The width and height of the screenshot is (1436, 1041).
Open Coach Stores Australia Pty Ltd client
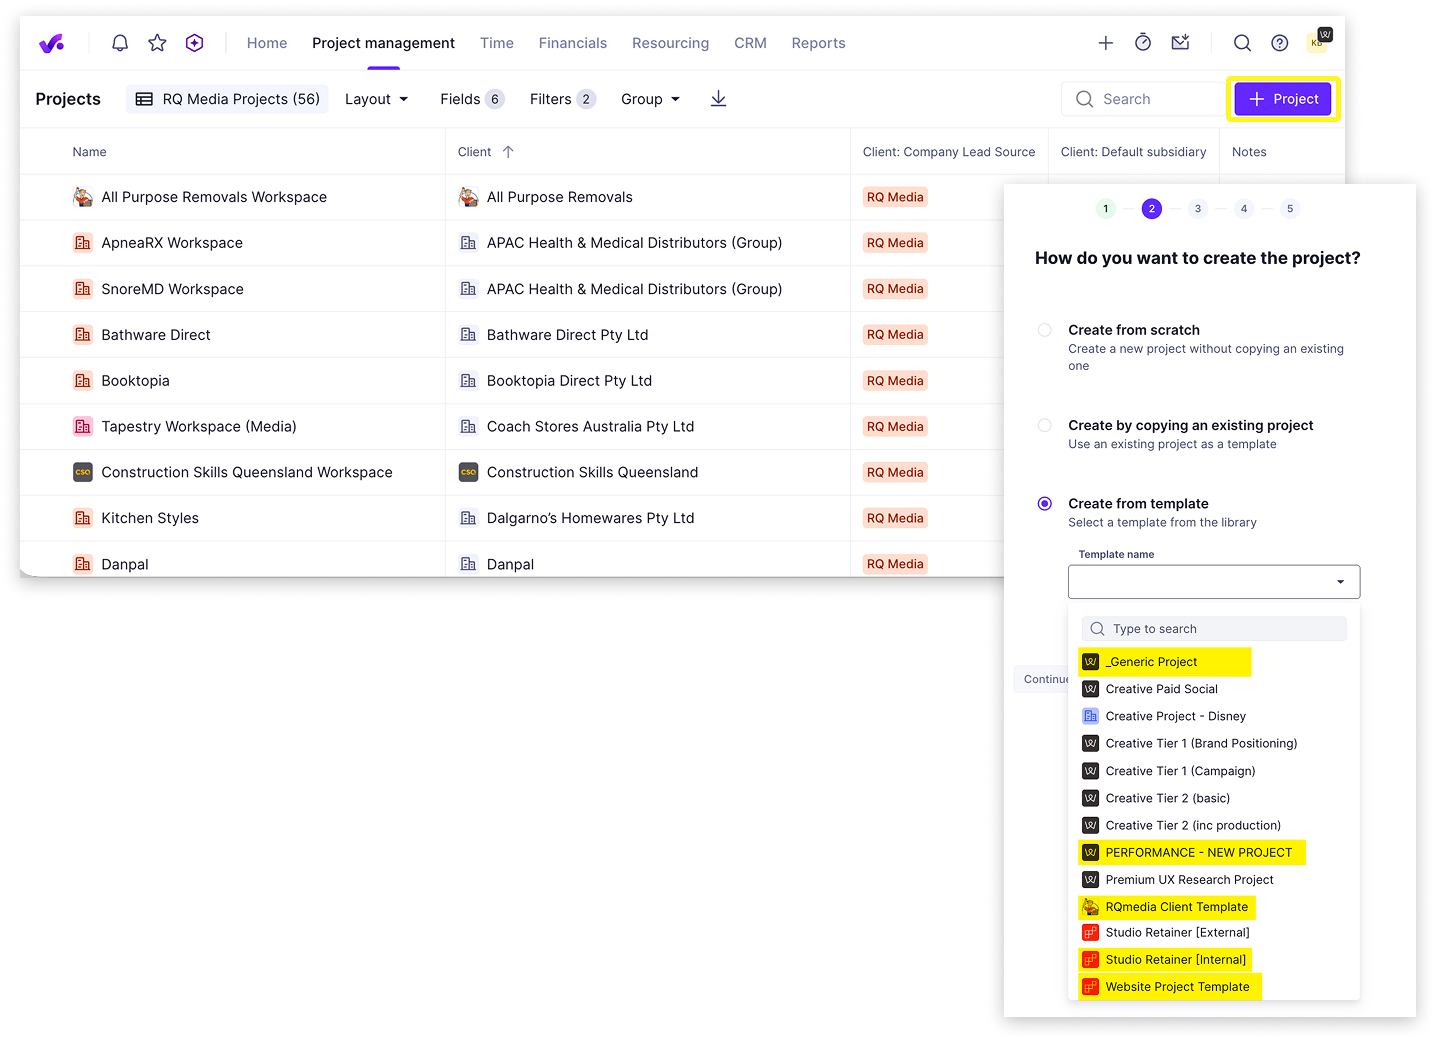590,426
